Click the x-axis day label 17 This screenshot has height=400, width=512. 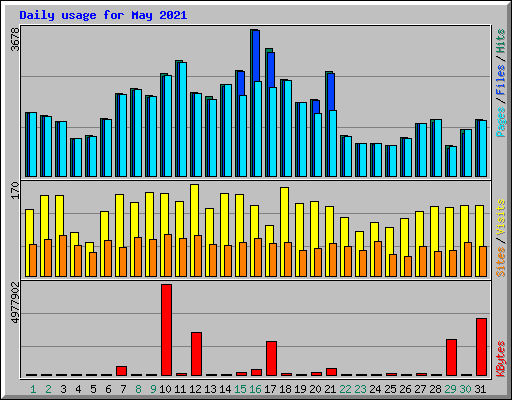coord(270,389)
